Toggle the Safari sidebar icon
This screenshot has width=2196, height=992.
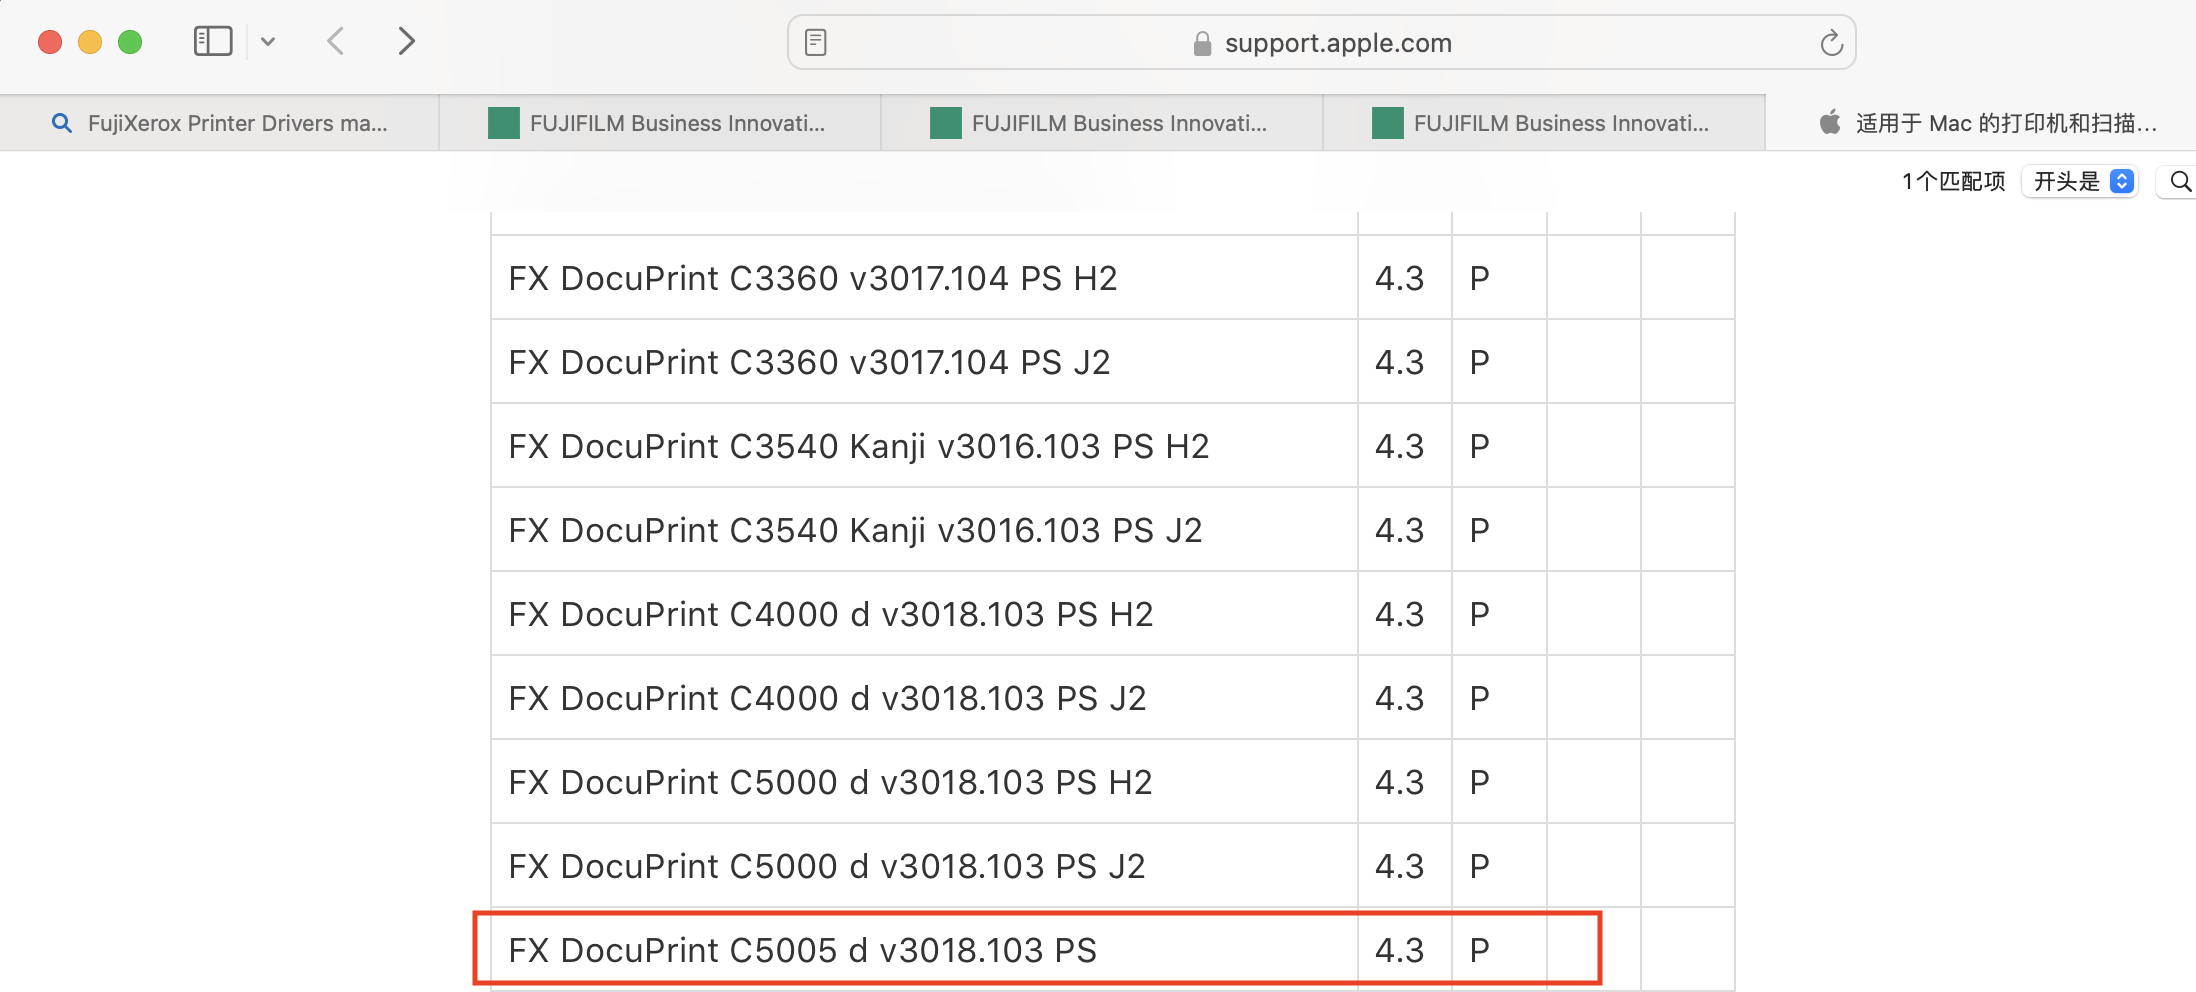click(212, 41)
